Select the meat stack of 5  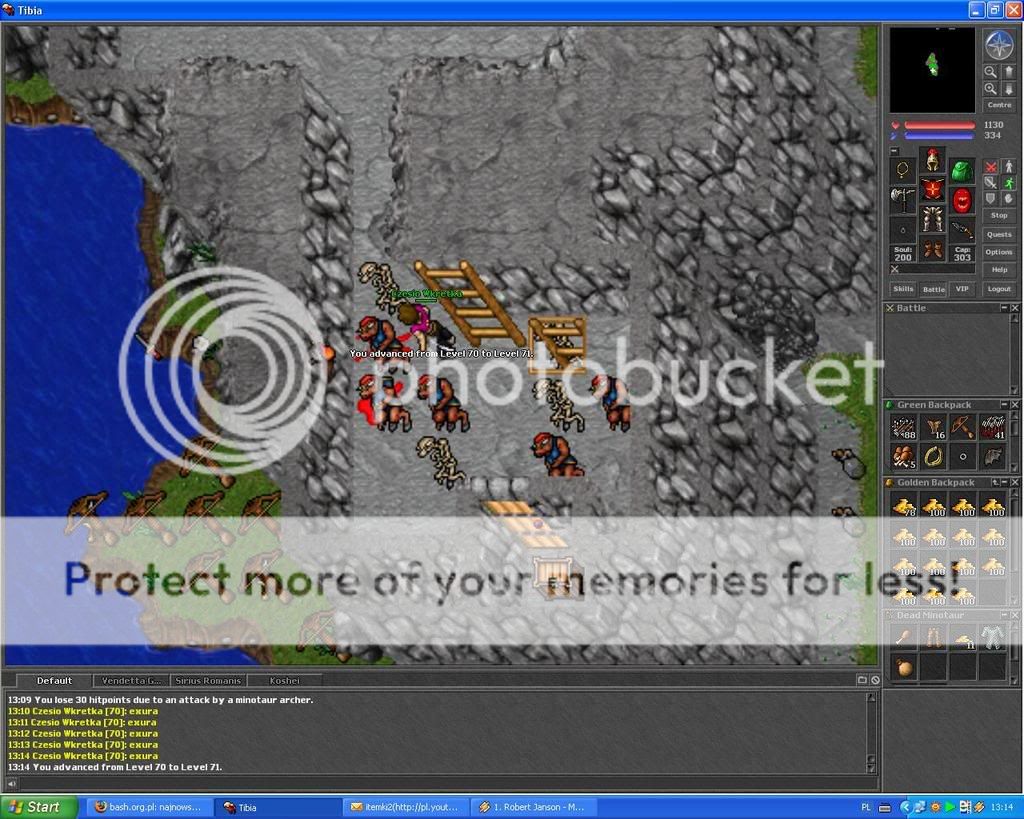[904, 457]
